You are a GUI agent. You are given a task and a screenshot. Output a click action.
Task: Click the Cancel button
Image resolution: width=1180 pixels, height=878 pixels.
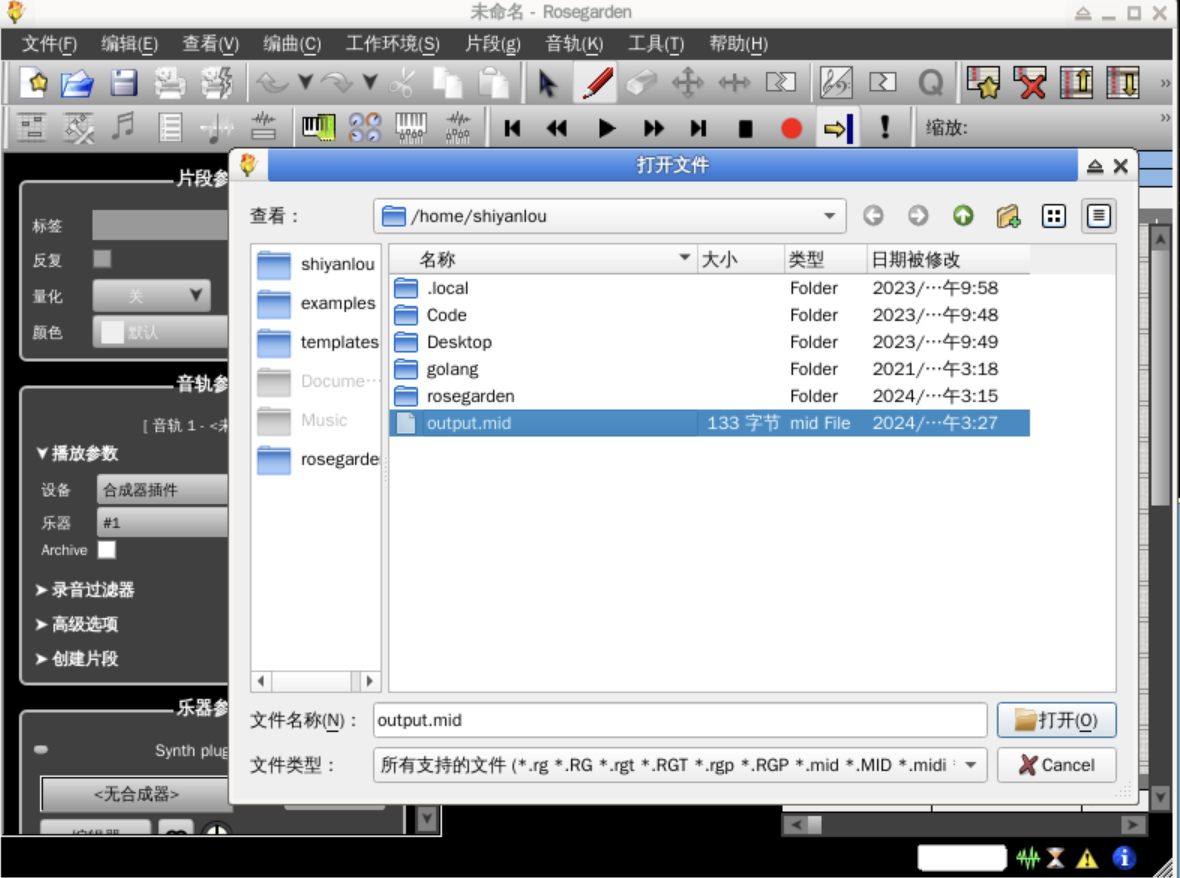pos(1056,765)
